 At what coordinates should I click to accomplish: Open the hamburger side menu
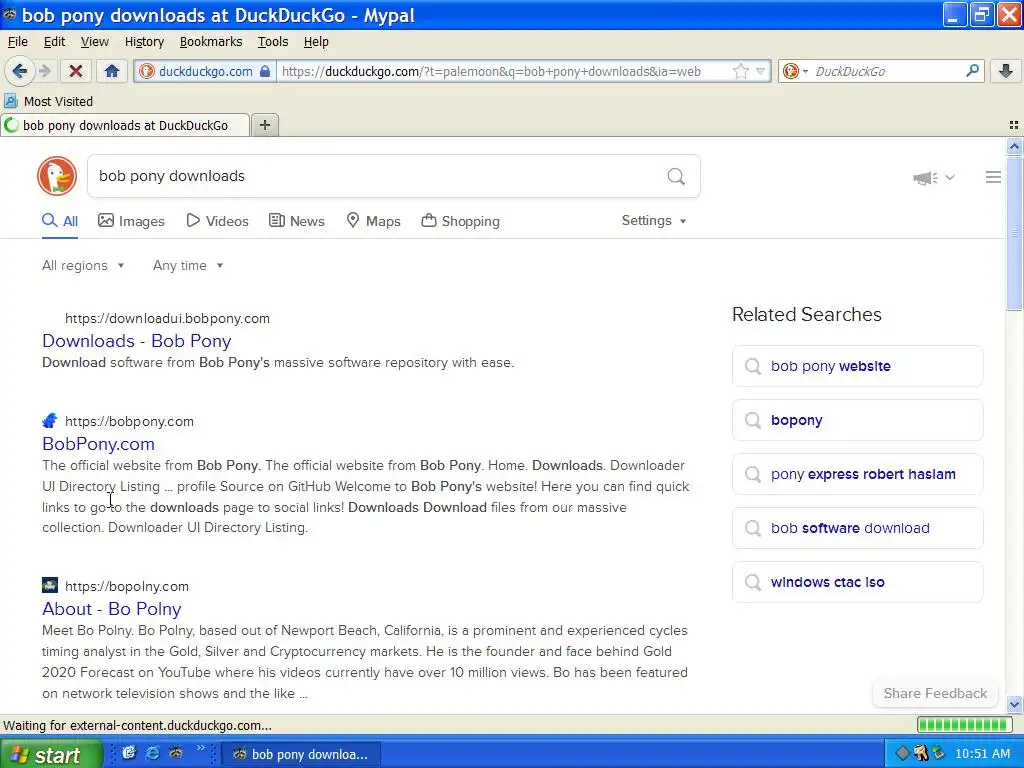[993, 177]
